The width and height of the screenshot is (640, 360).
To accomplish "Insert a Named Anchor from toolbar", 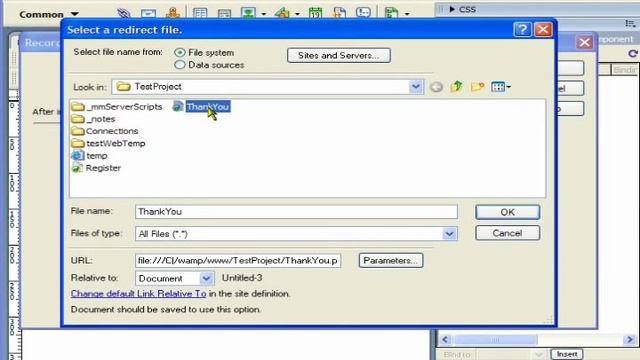I will [173, 13].
